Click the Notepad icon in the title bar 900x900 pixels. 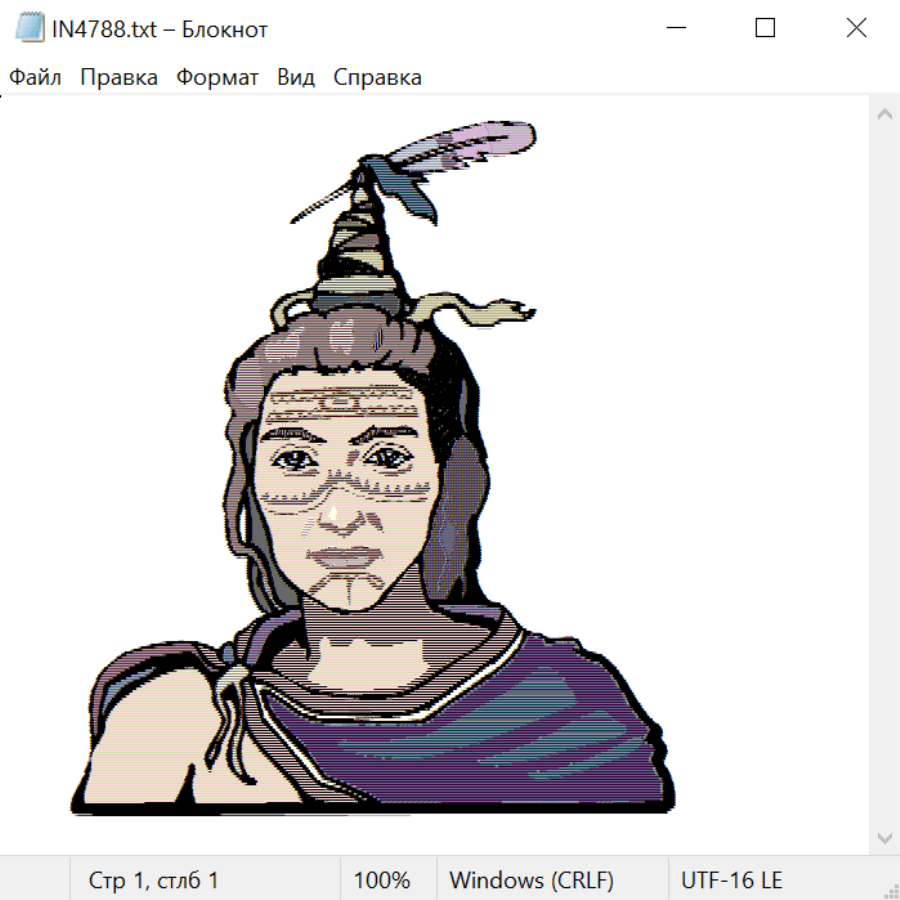coord(29,28)
